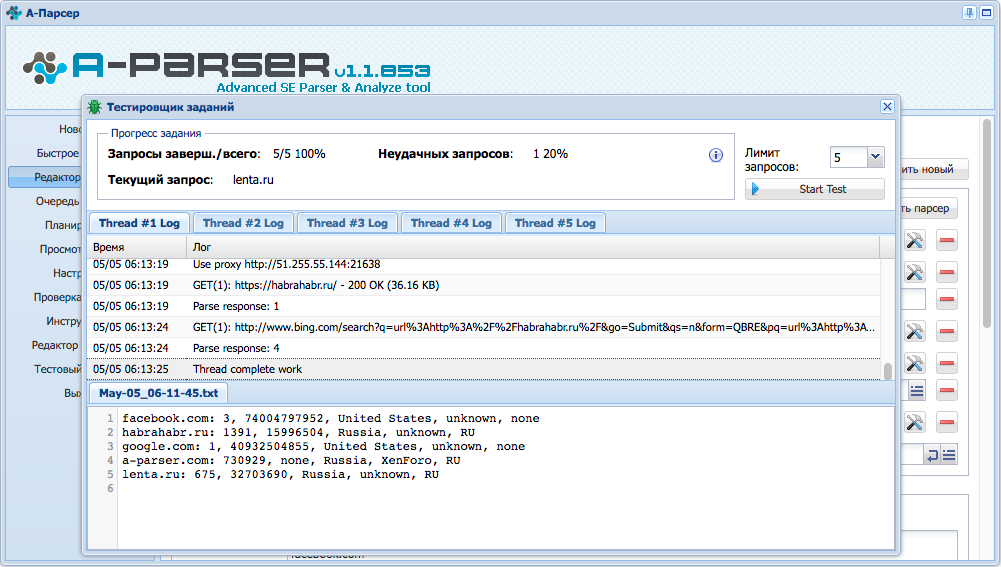The height and width of the screenshot is (567, 1001).
Task: Click the green bug icon in dialog title
Action: coord(94,107)
